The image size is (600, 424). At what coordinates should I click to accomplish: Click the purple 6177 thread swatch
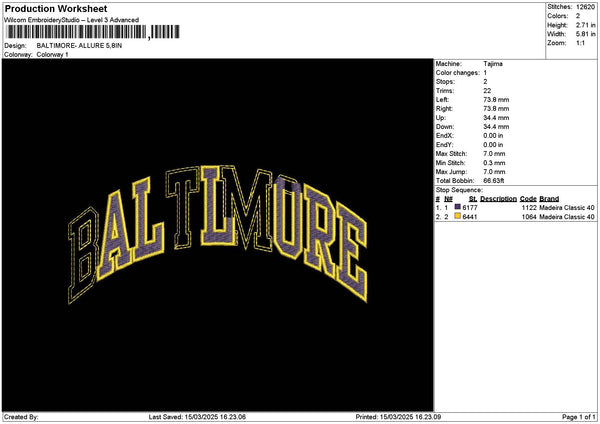pyautogui.click(x=457, y=207)
